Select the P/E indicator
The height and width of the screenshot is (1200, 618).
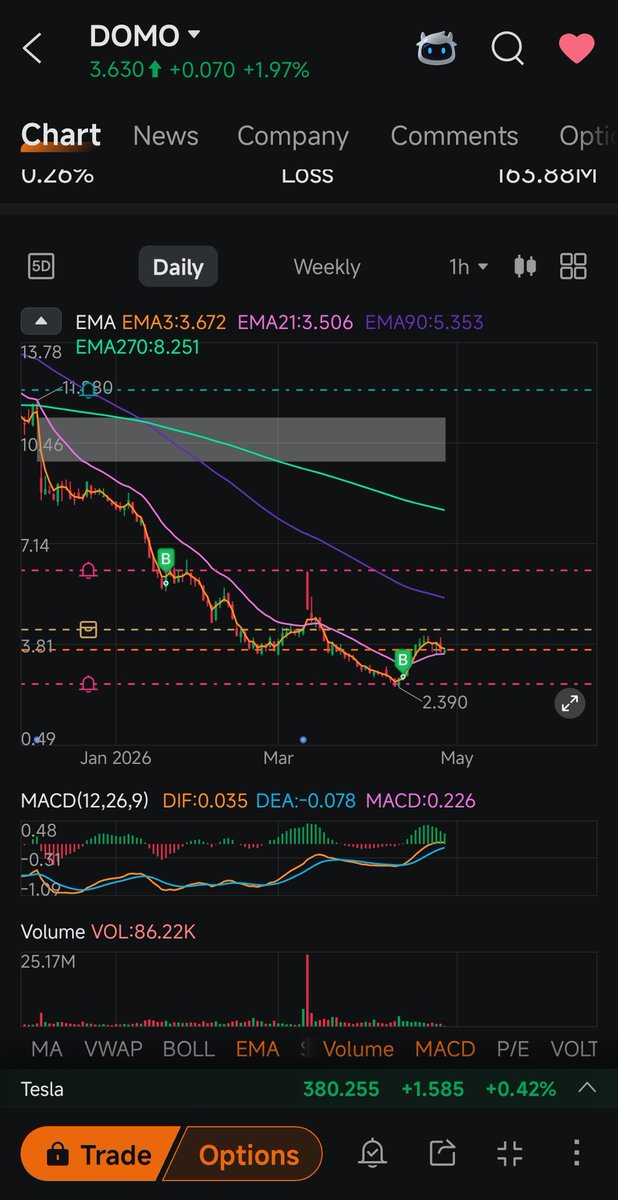click(513, 1048)
